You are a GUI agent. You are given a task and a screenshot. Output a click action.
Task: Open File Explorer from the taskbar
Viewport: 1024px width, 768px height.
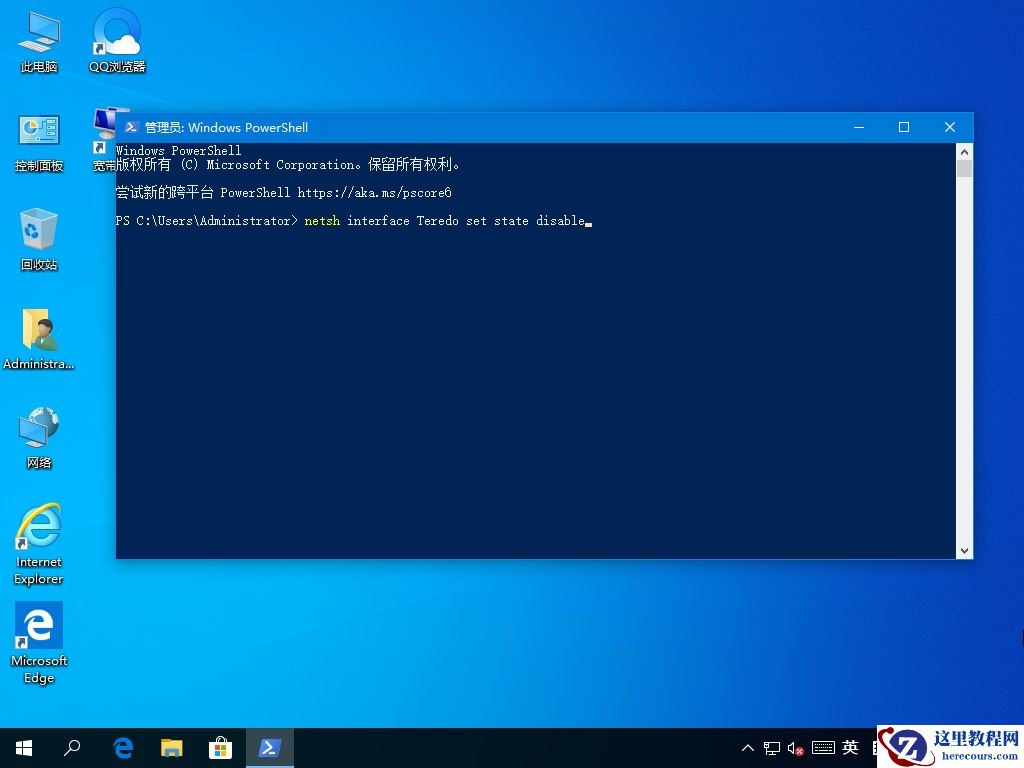[172, 747]
